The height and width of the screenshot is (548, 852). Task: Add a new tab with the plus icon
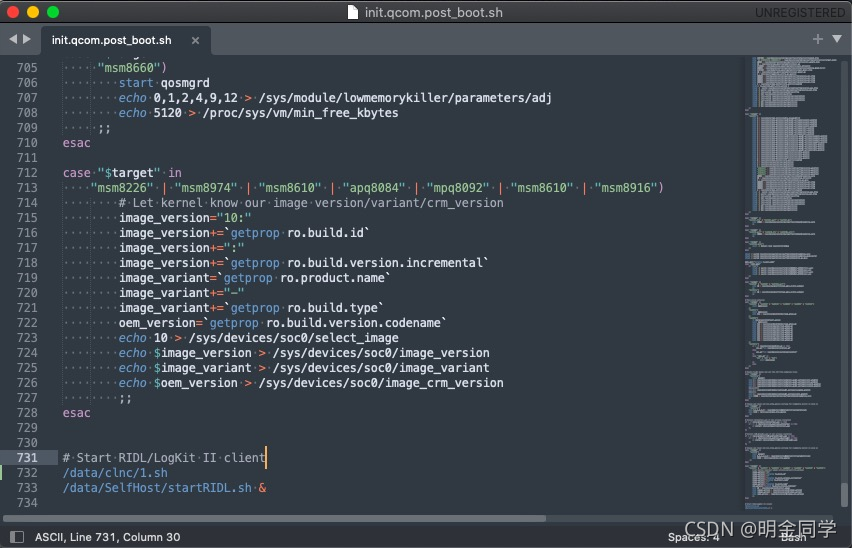click(817, 39)
